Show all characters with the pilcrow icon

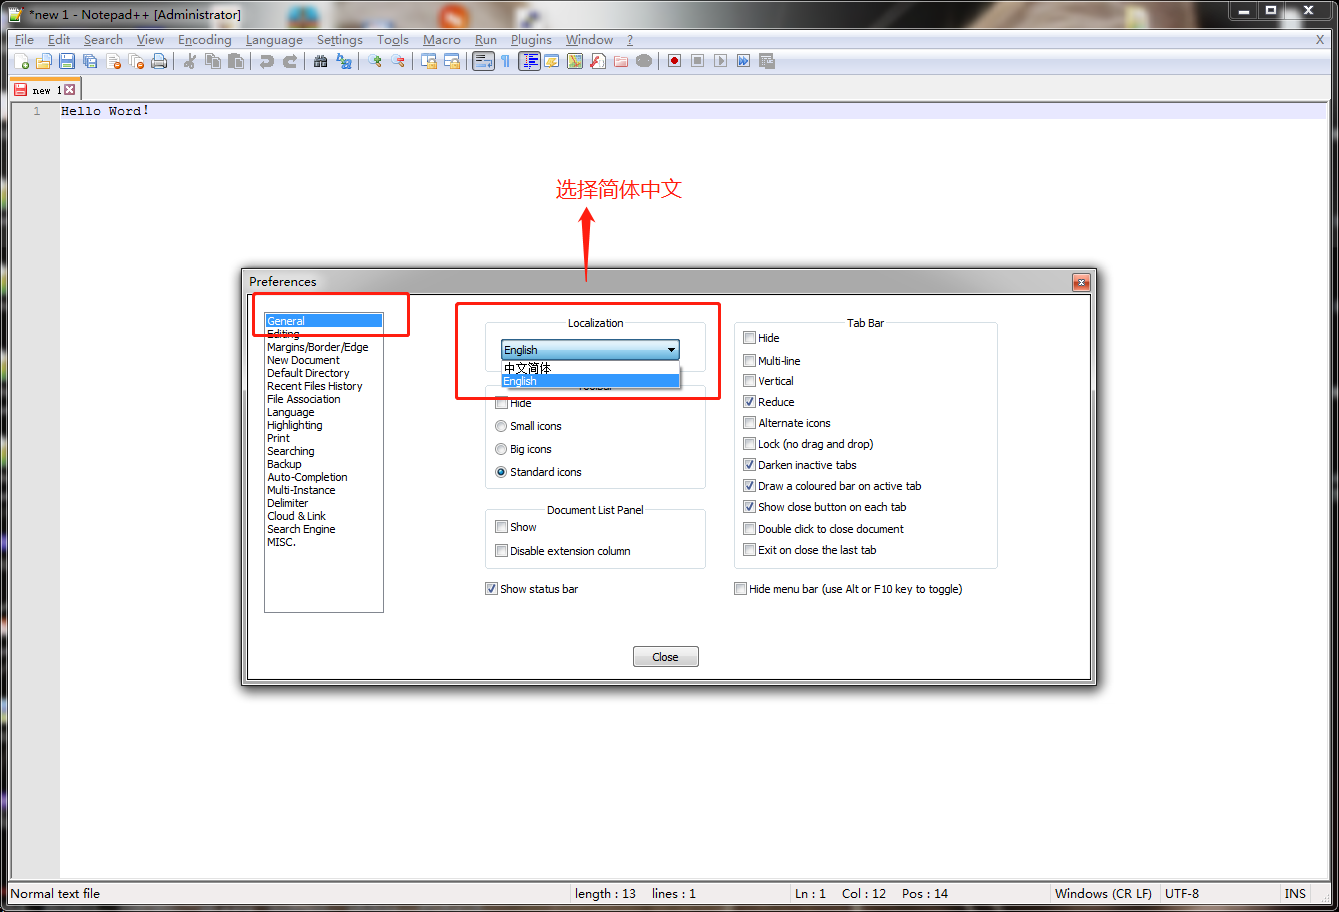[x=506, y=61]
